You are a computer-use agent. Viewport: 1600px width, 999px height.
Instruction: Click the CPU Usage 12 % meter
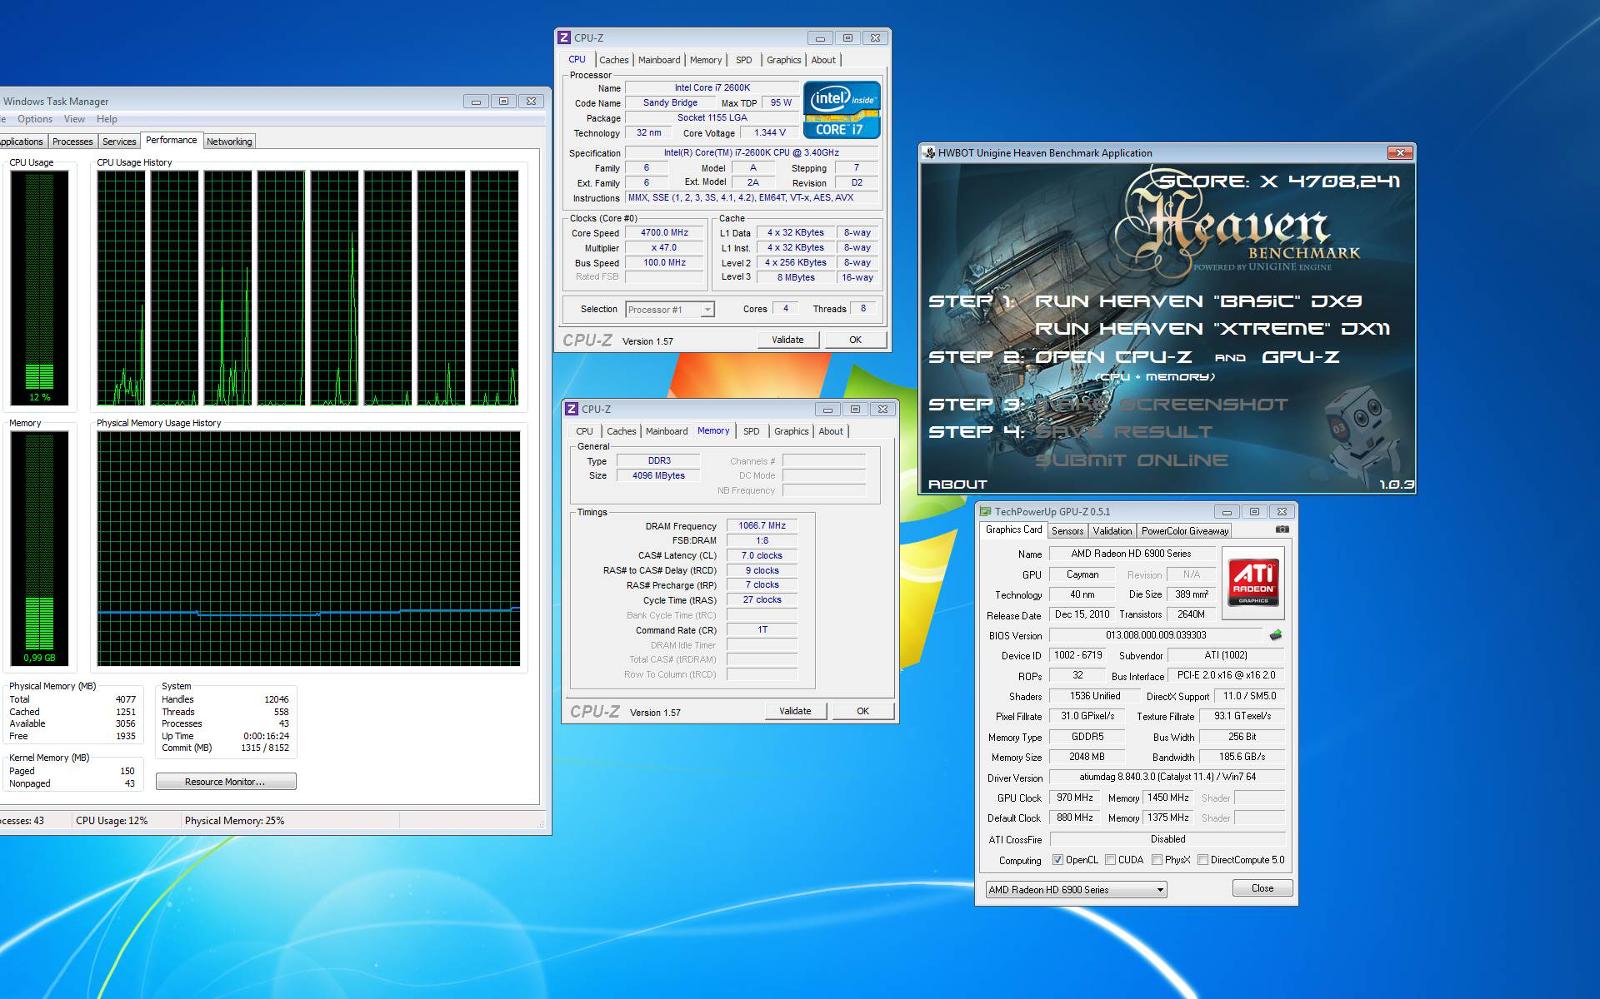[39, 287]
